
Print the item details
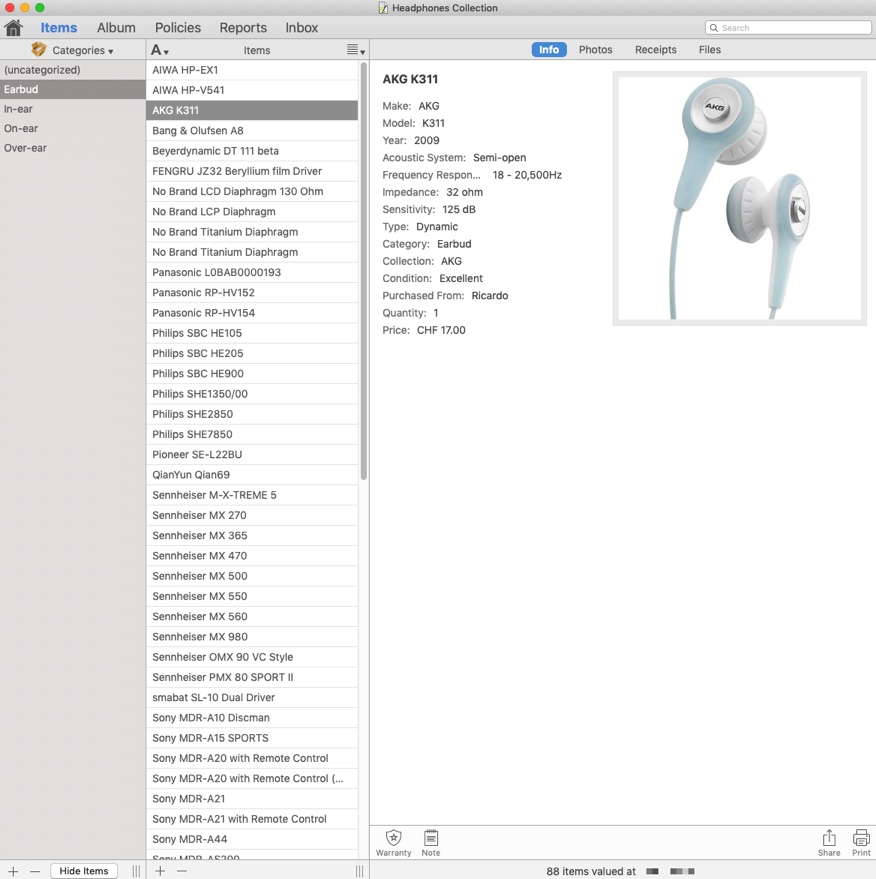861,843
